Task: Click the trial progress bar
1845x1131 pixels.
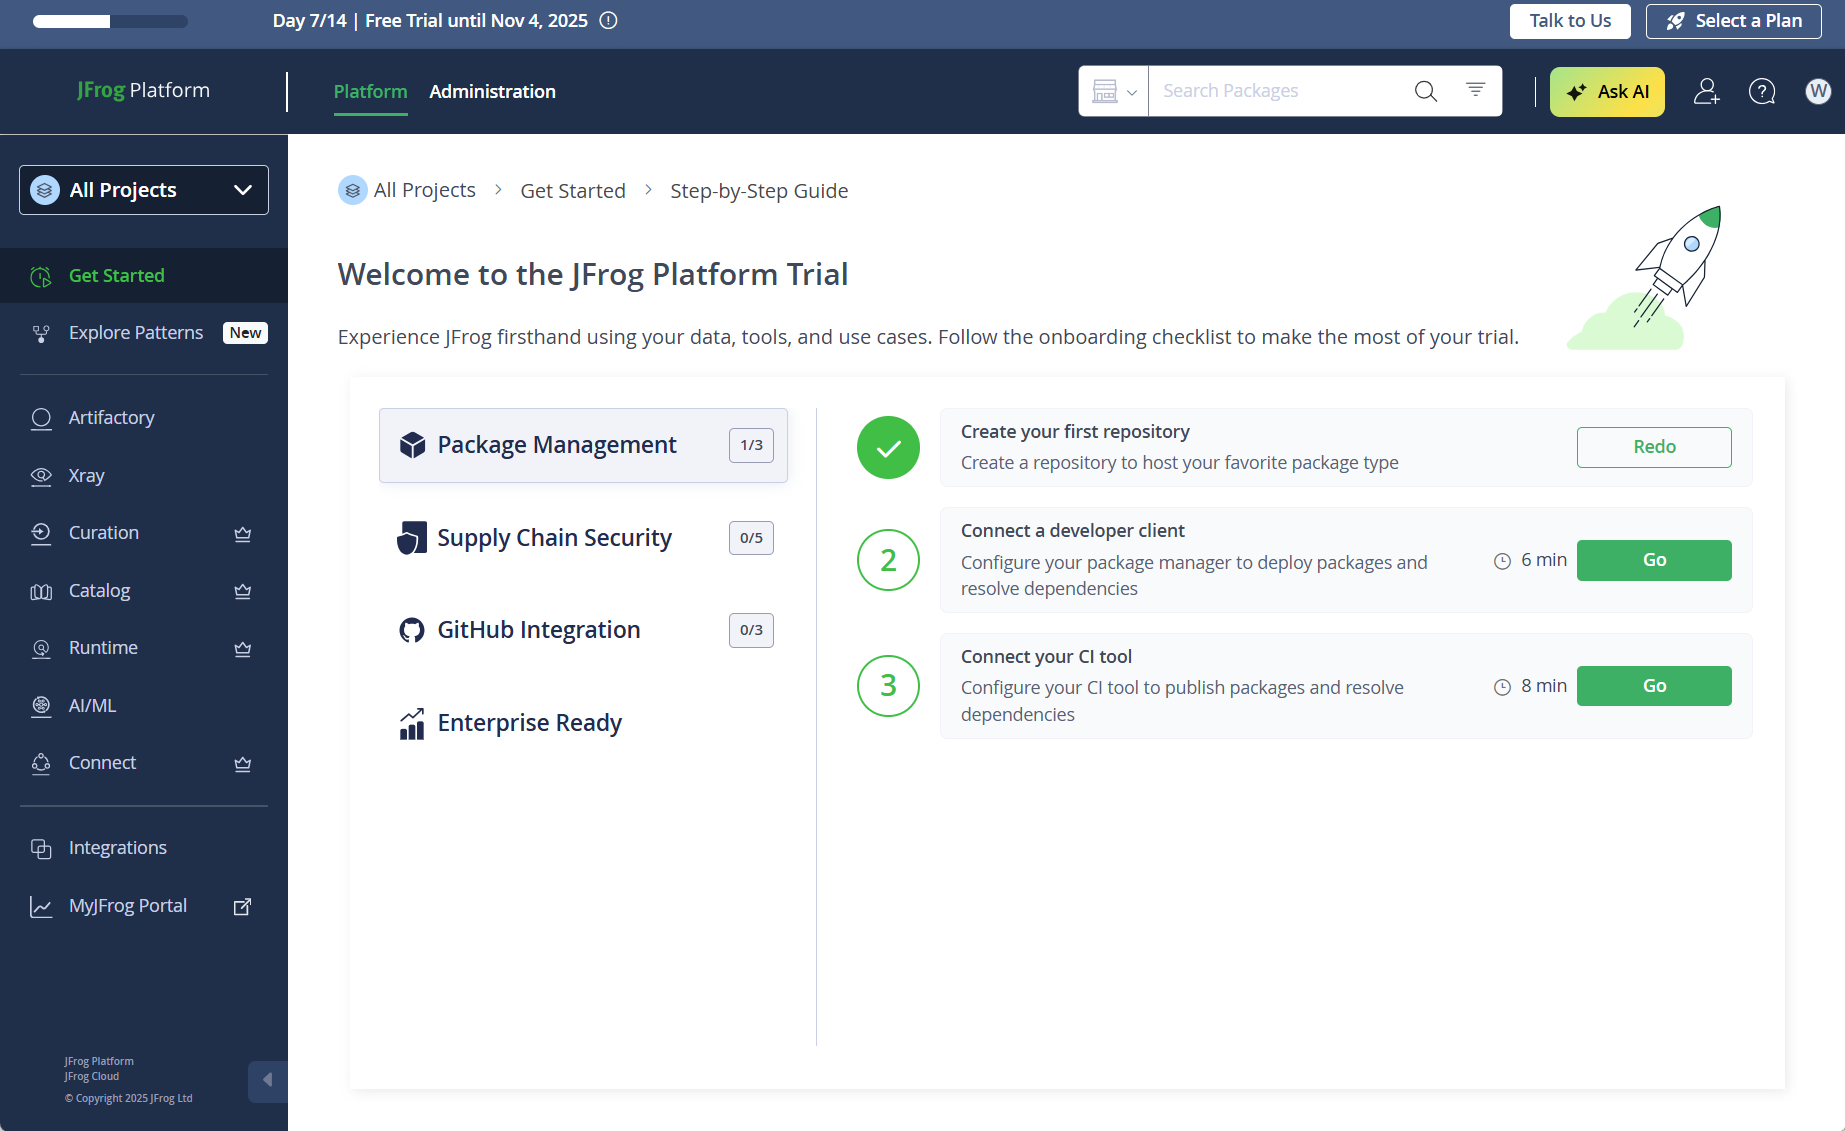Action: 110,21
